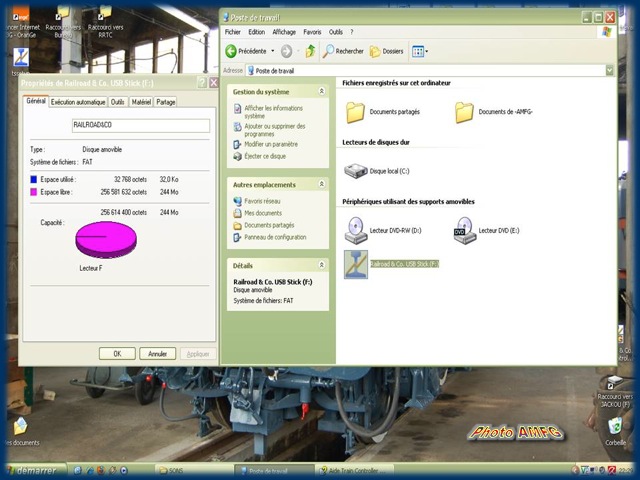Select Lecteur DVD-RW (D:) drive icon
Image resolution: width=640 pixels, height=480 pixels.
[356, 230]
